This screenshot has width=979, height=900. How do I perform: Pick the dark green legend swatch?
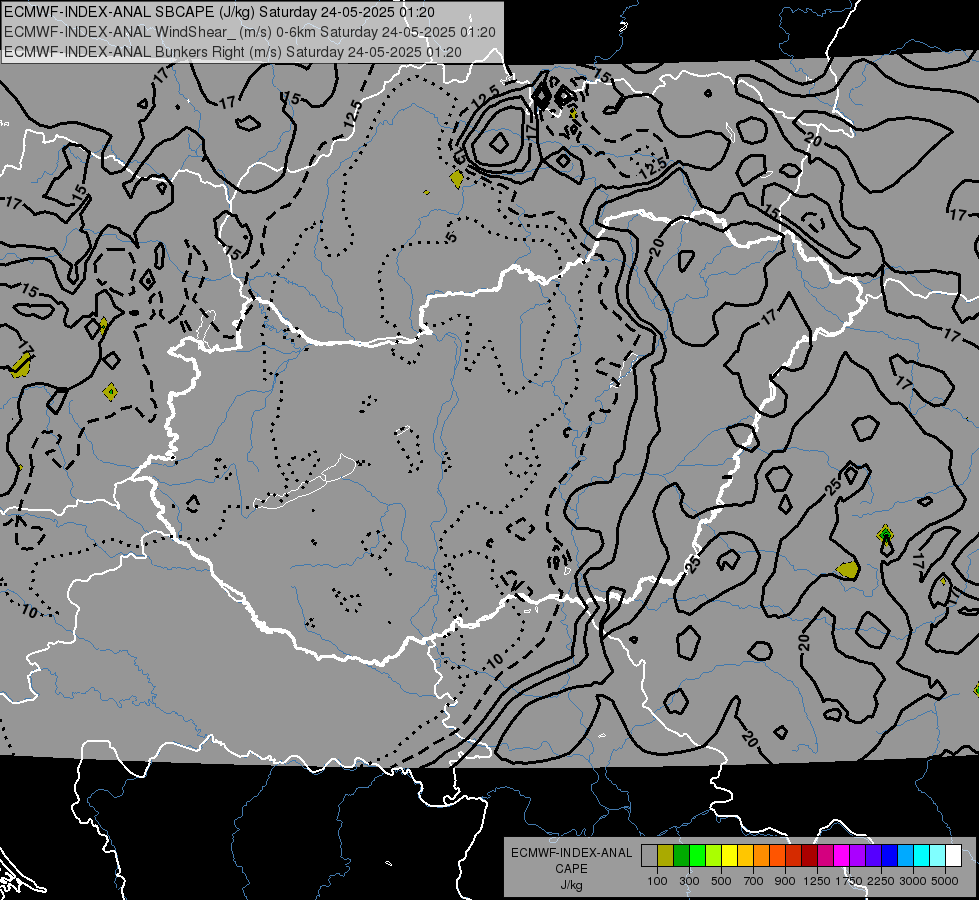tap(682, 856)
